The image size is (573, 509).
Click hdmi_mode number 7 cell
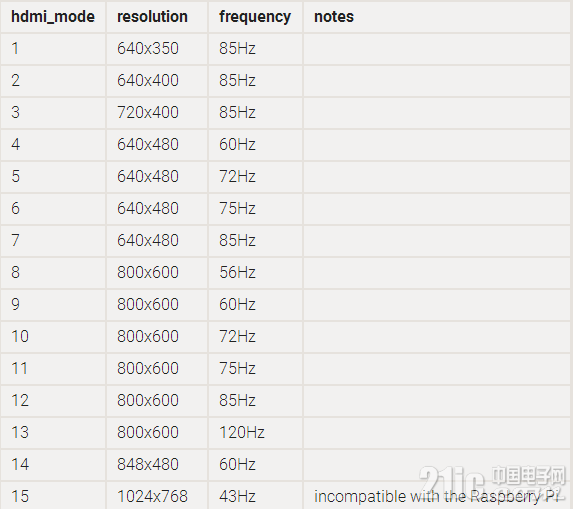coord(53,241)
